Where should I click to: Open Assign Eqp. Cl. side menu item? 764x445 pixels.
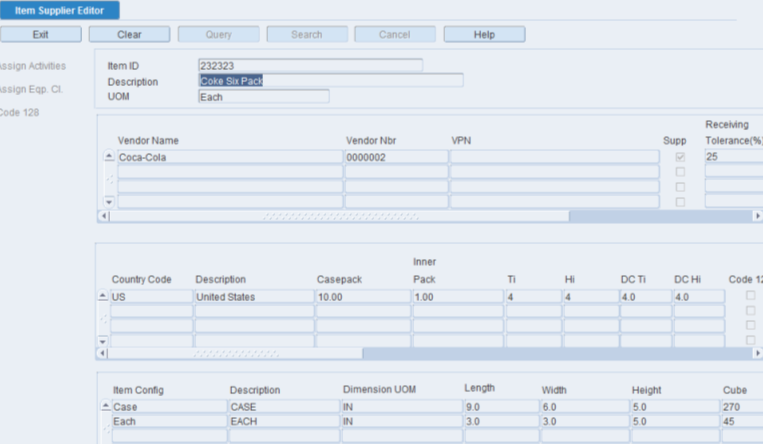click(x=31, y=89)
